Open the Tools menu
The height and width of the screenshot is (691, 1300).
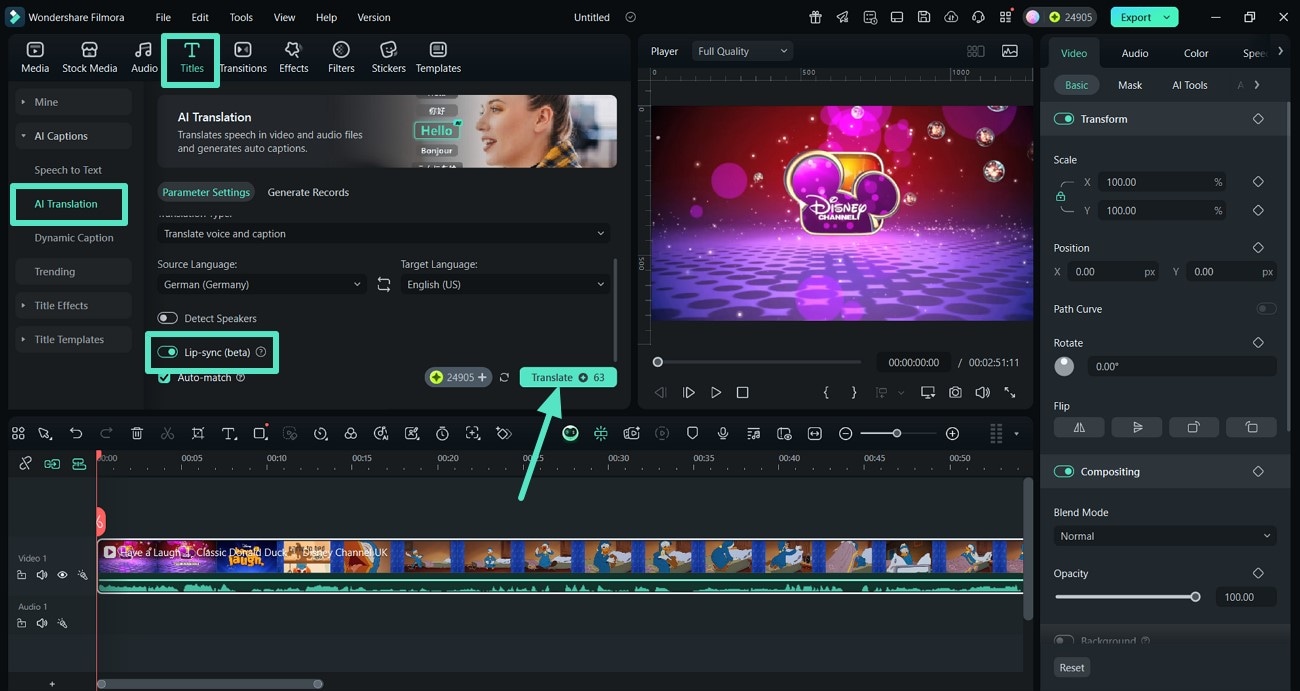click(x=241, y=17)
